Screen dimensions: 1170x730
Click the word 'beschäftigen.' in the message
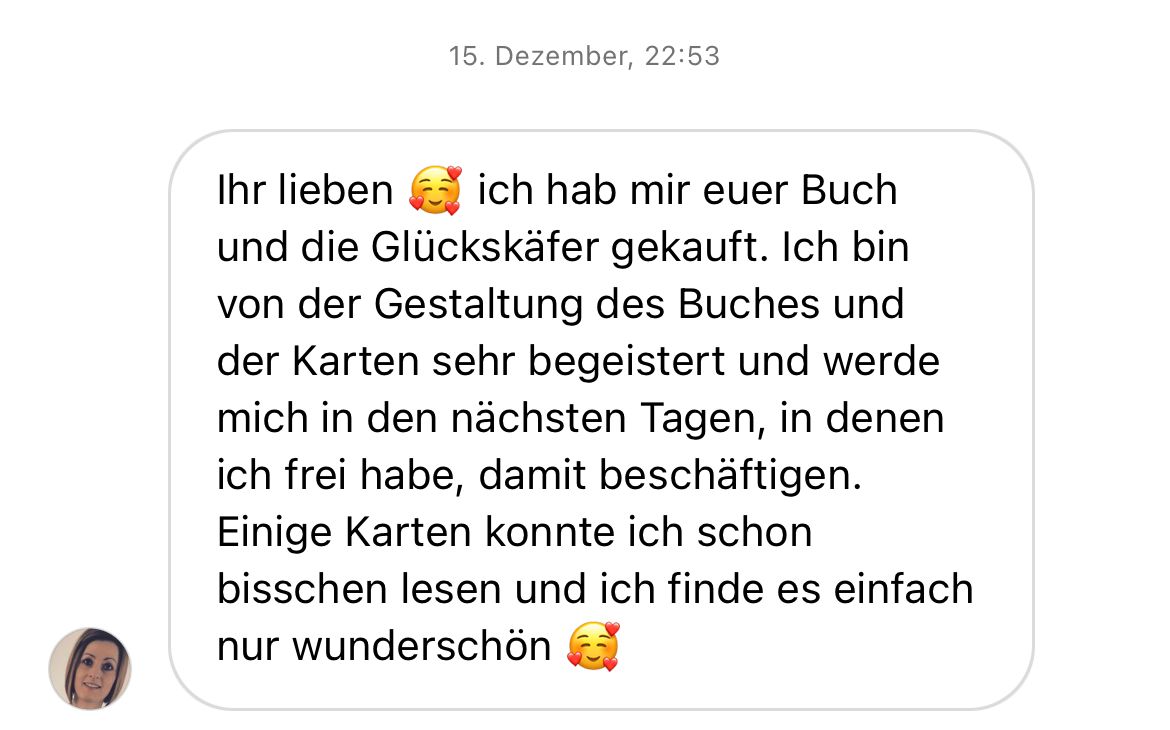coord(731,475)
